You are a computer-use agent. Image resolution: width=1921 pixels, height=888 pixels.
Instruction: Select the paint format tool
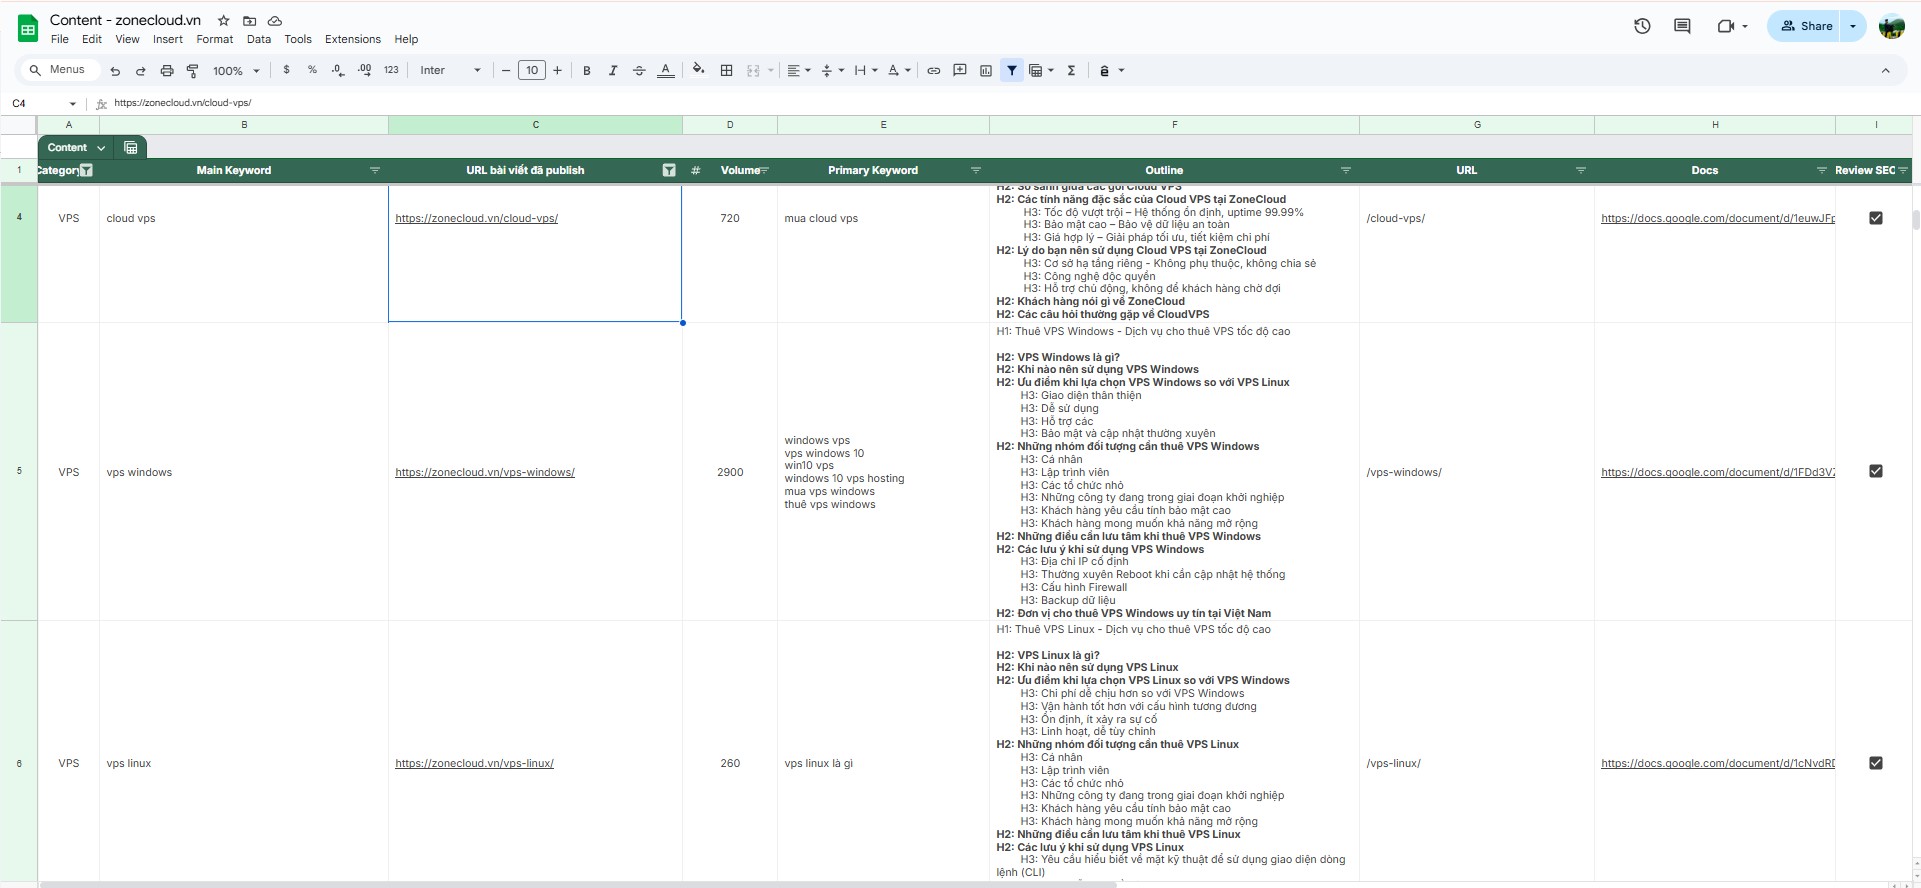click(192, 71)
